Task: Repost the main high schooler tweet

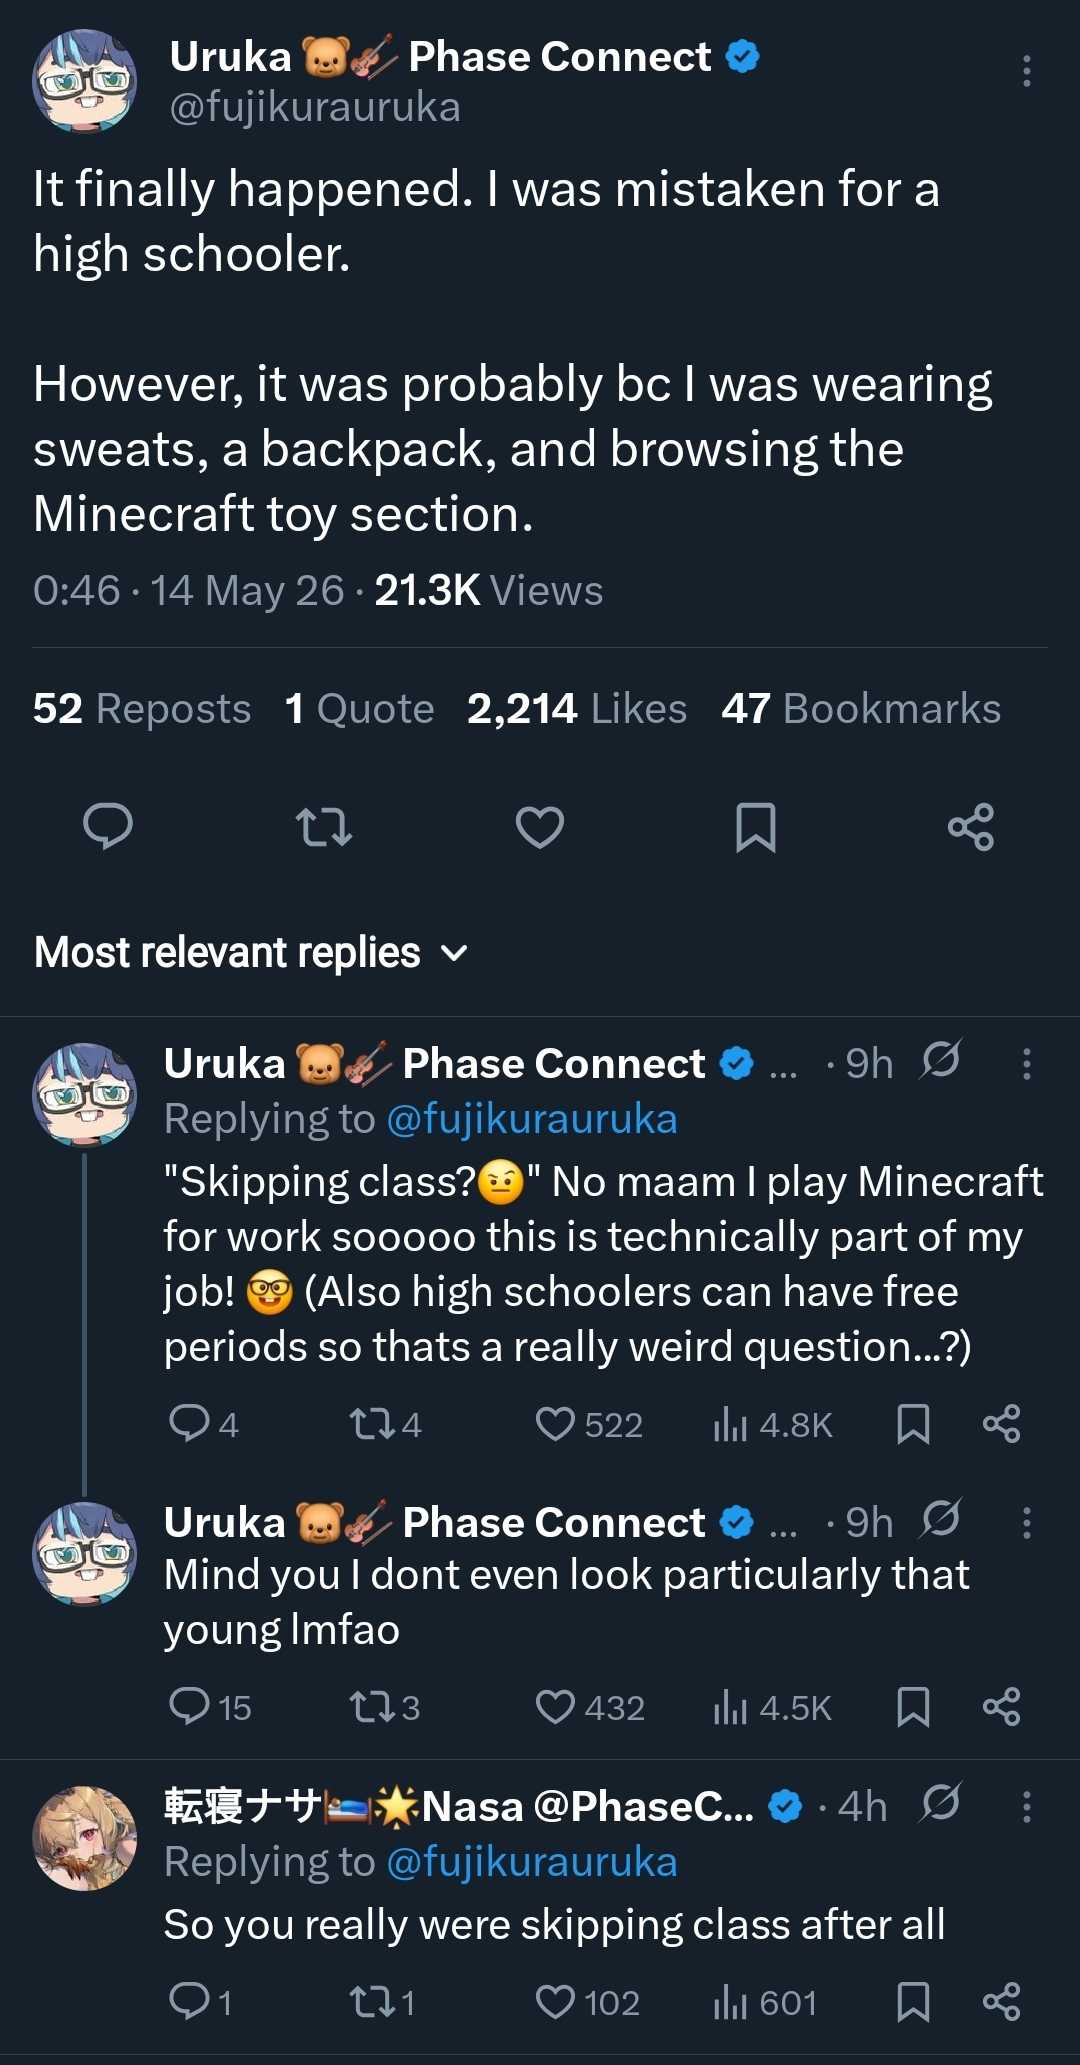Action: [x=324, y=827]
